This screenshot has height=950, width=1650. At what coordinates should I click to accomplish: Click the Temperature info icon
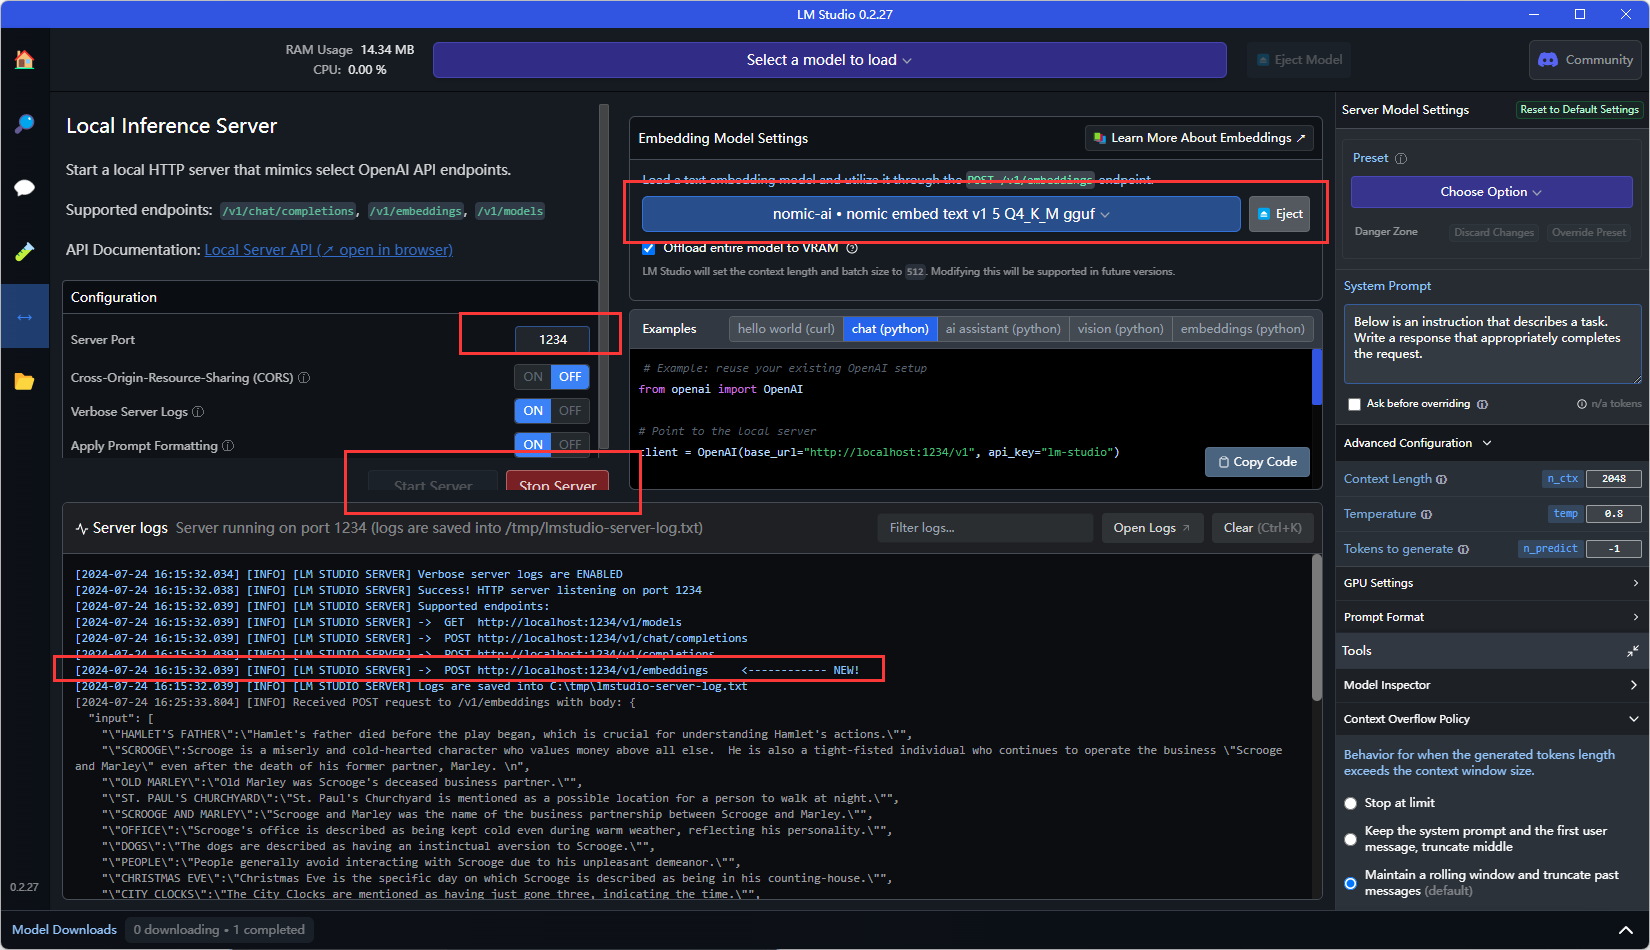[x=1426, y=514]
